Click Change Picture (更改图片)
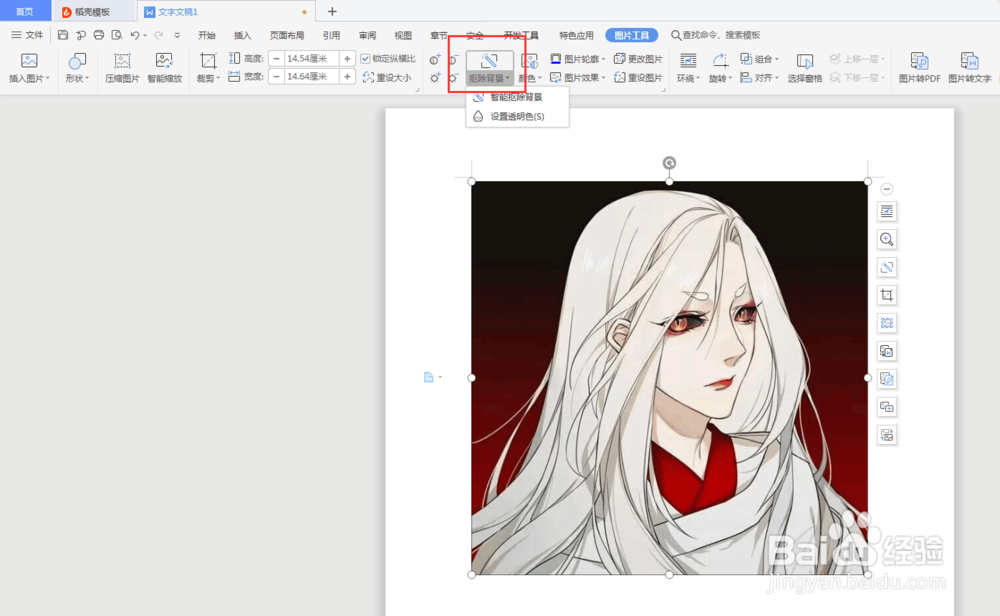The width and height of the screenshot is (1000, 616). [638, 59]
